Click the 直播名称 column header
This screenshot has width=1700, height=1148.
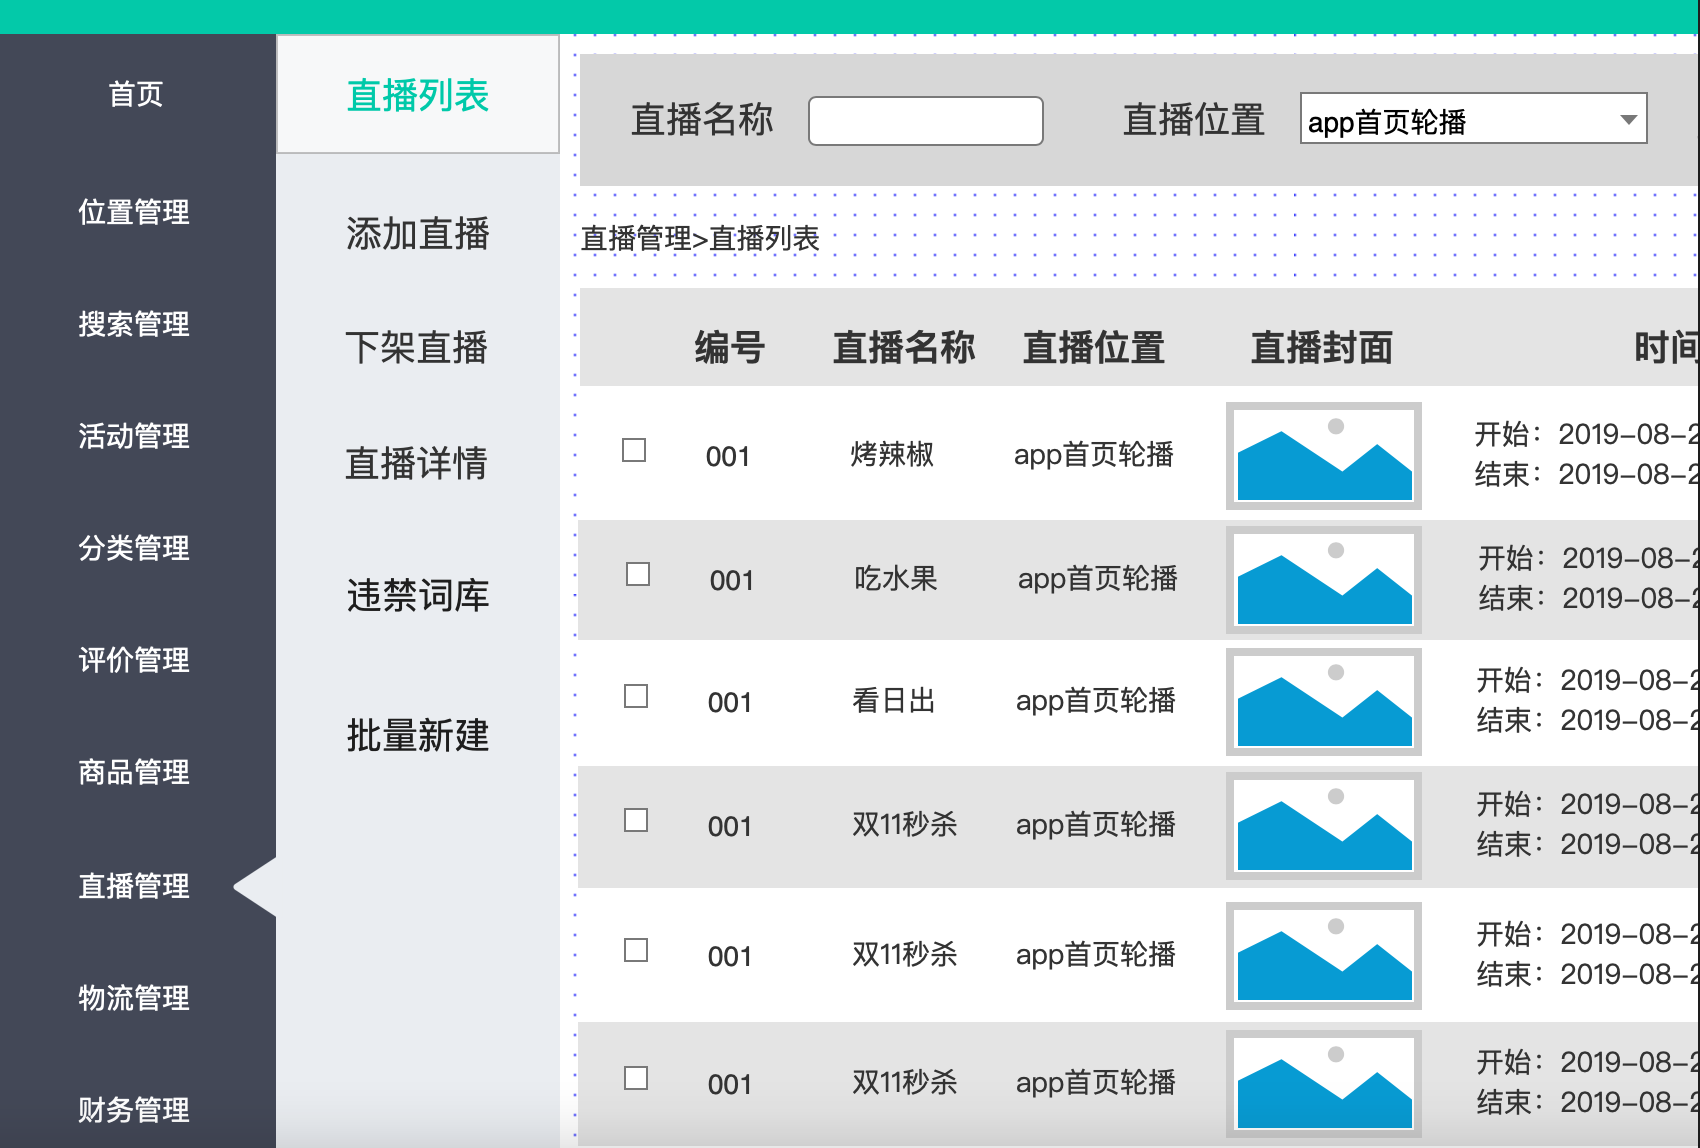(904, 348)
